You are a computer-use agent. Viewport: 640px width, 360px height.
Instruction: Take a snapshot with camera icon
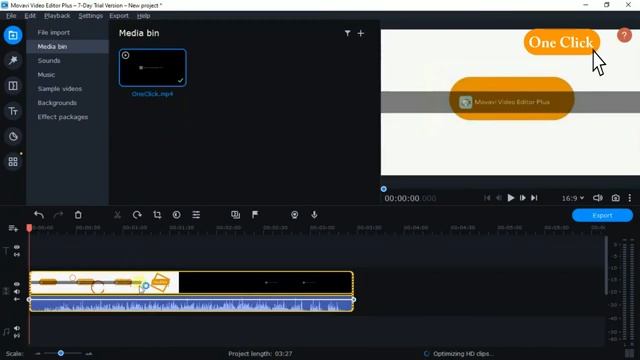point(616,198)
